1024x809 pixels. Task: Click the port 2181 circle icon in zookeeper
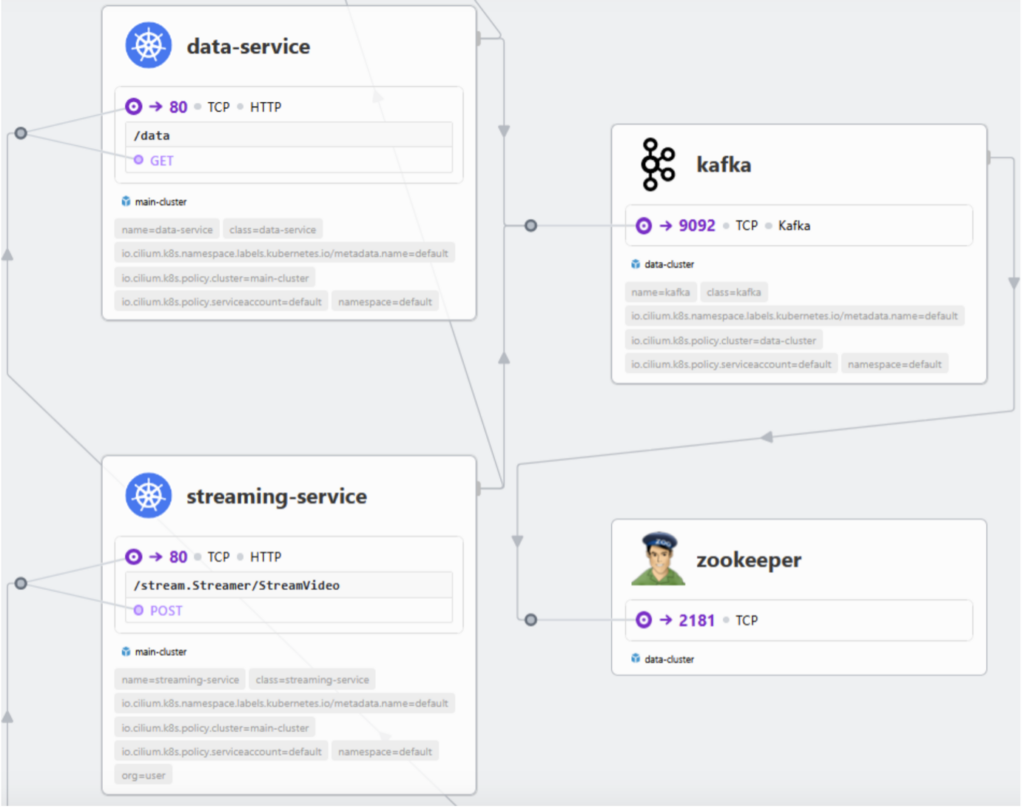[644, 620]
